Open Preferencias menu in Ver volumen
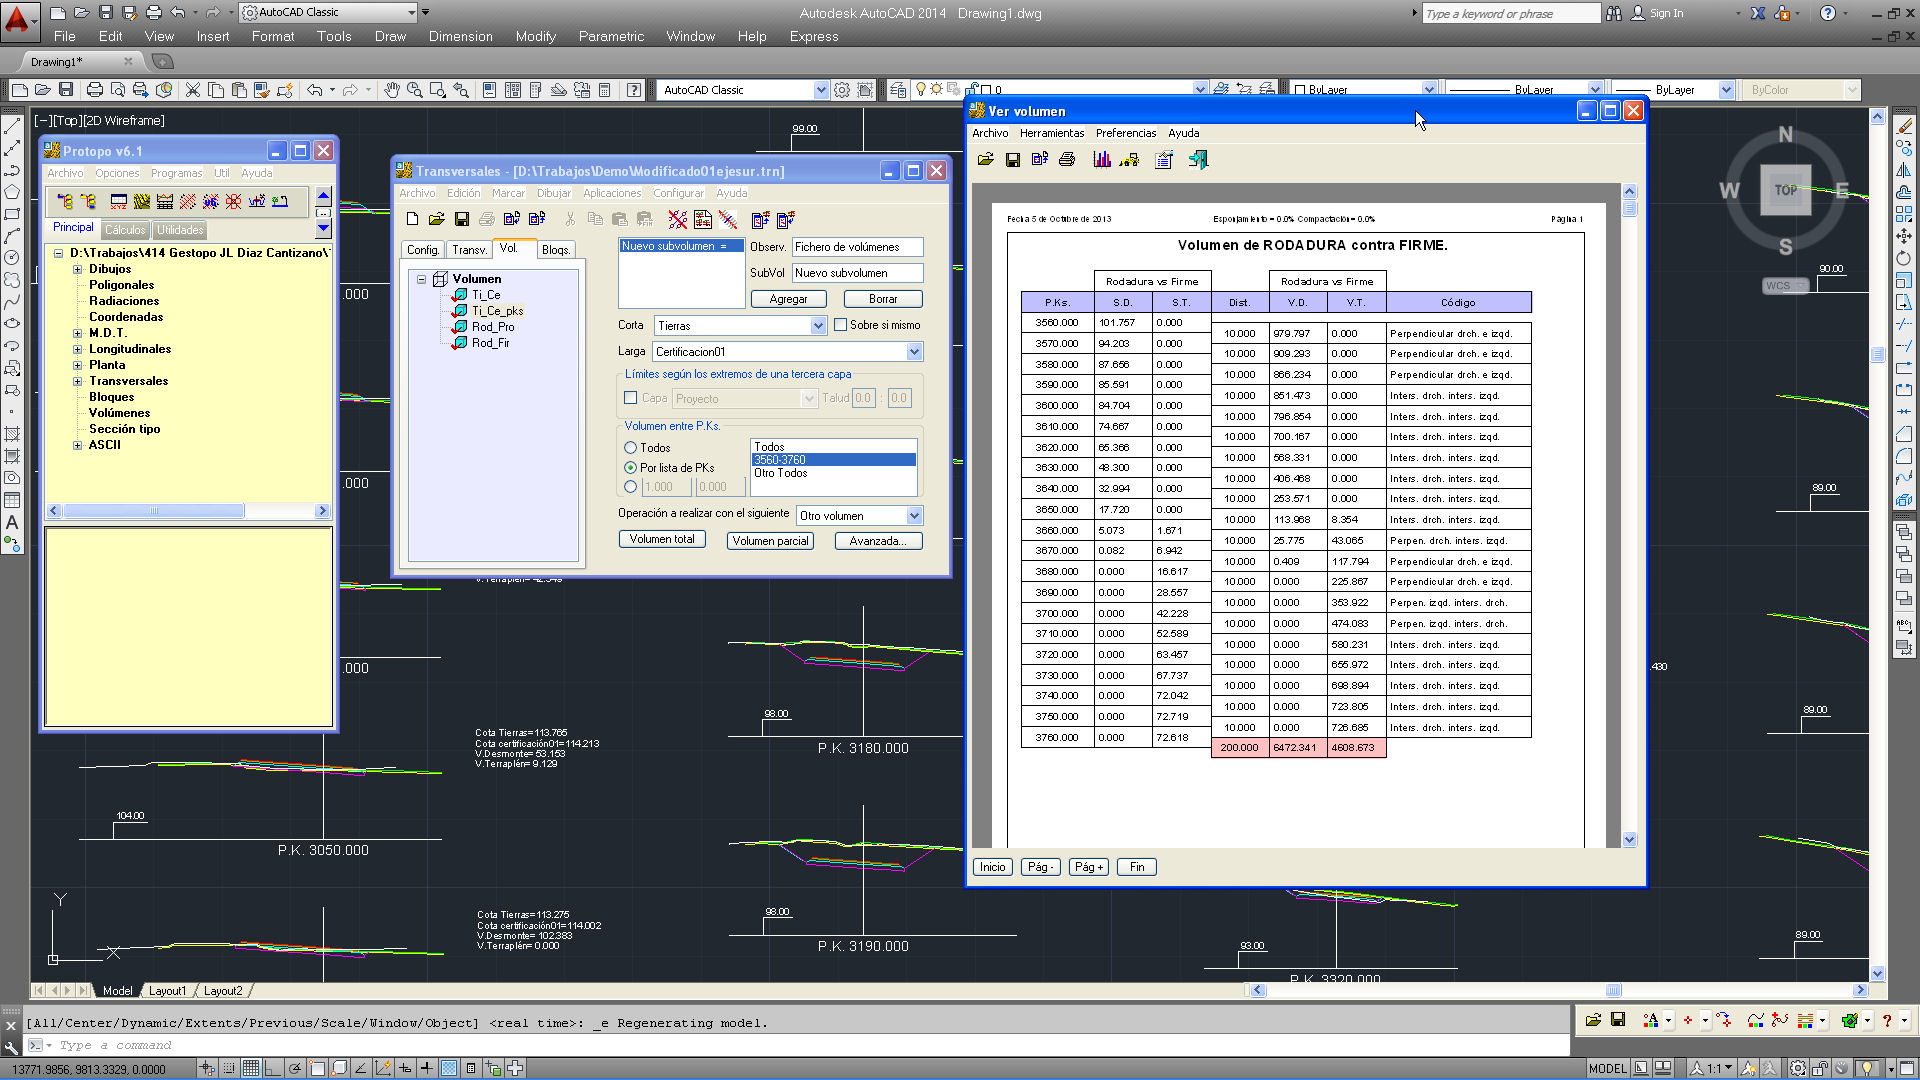Screen dimensions: 1920x1080 pyautogui.click(x=1126, y=133)
